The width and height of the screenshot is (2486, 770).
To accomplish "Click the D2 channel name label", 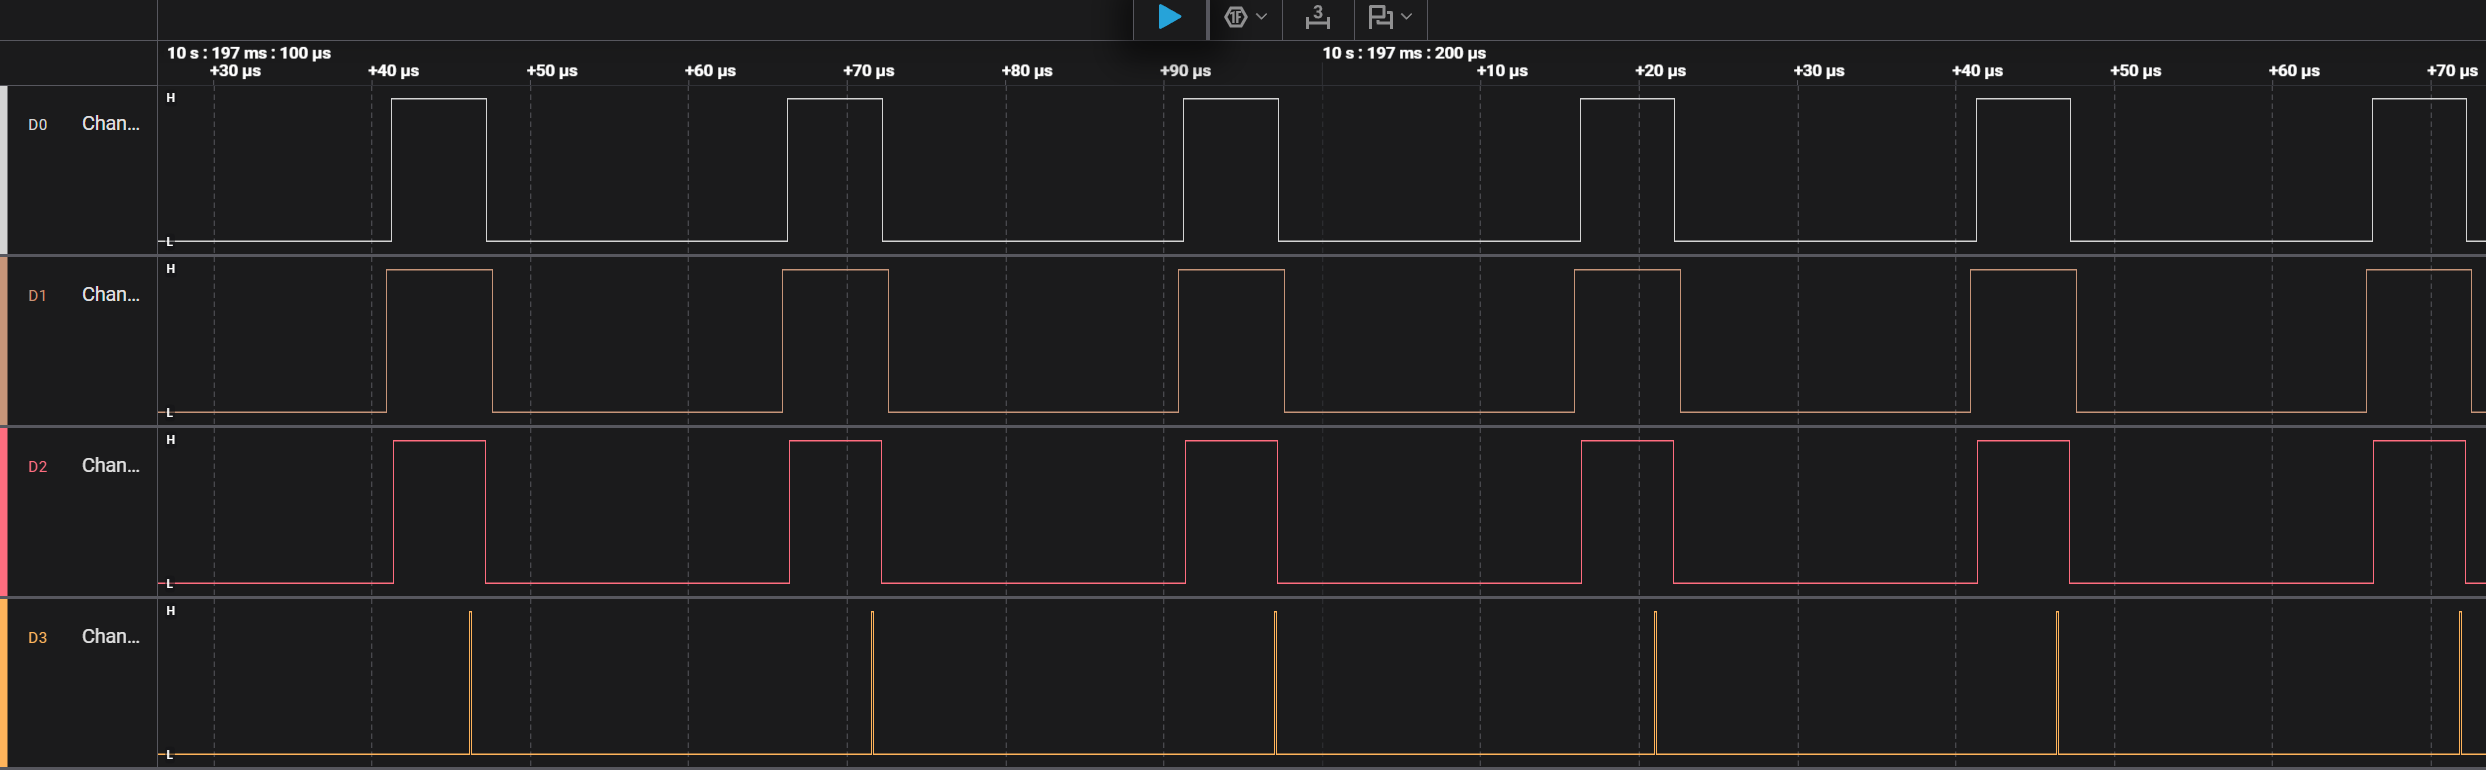I will point(110,466).
